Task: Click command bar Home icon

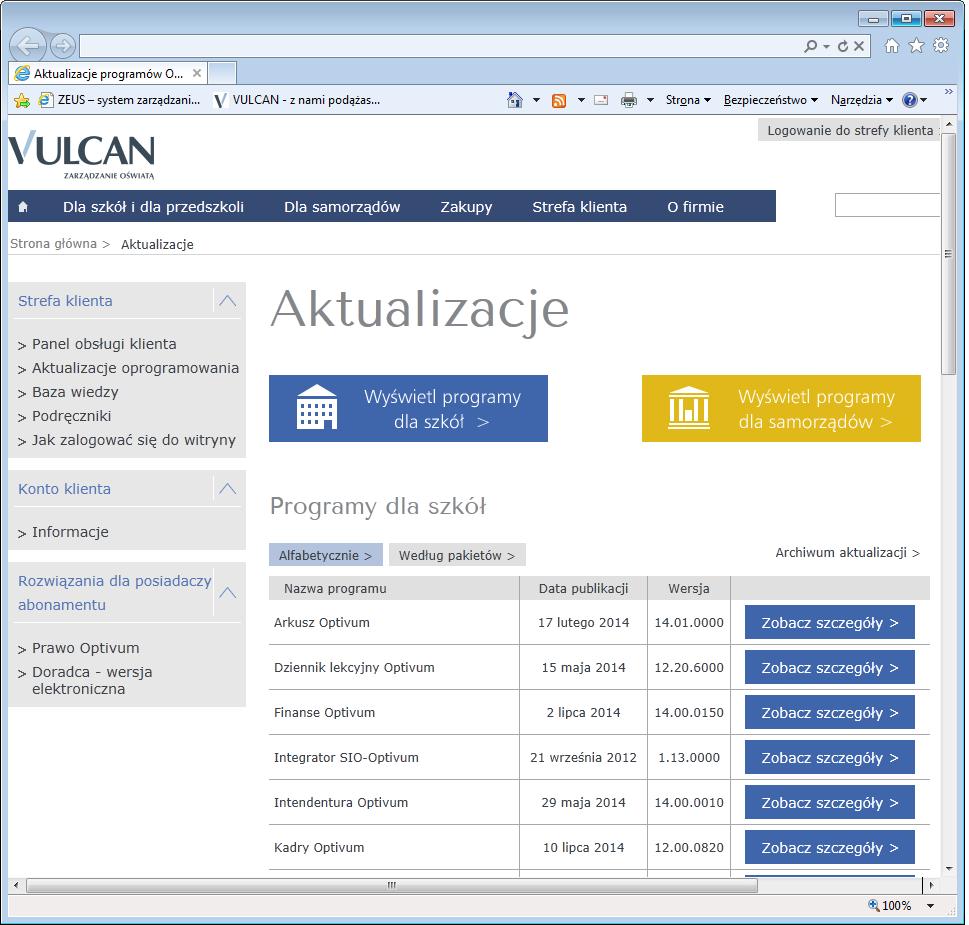Action: click(x=514, y=99)
